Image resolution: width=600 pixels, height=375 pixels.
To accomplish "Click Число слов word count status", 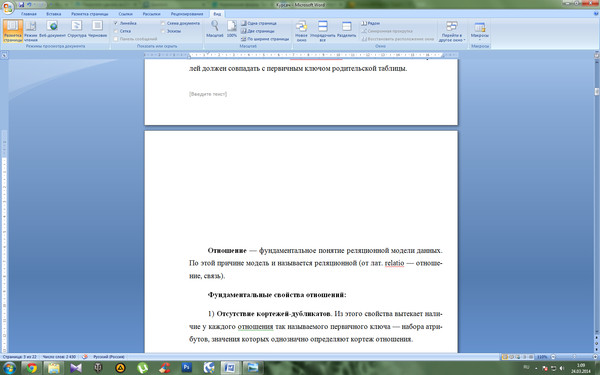I will (59, 357).
